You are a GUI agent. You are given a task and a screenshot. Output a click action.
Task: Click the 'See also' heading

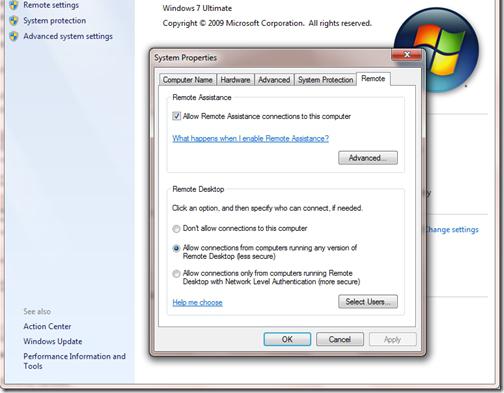tap(37, 312)
